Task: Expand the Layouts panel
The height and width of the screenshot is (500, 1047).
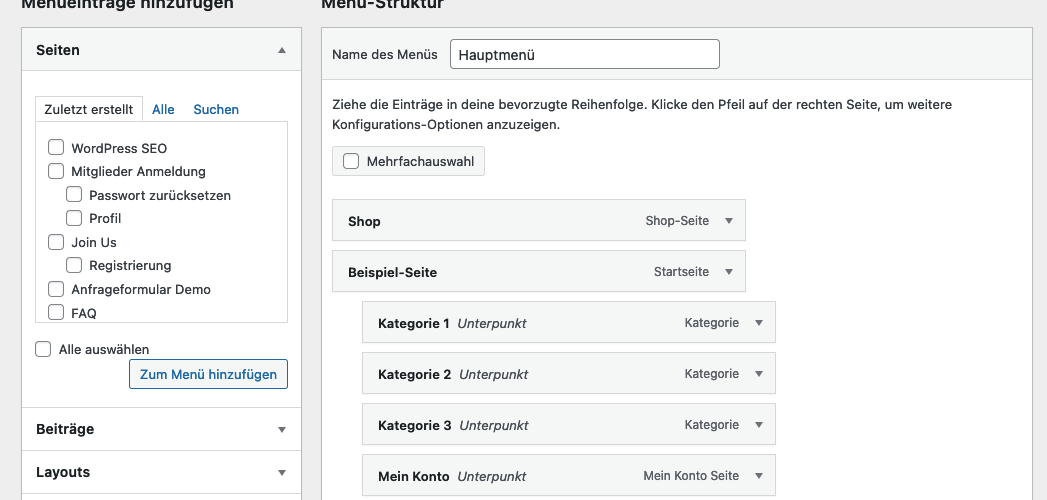Action: [x=282, y=473]
